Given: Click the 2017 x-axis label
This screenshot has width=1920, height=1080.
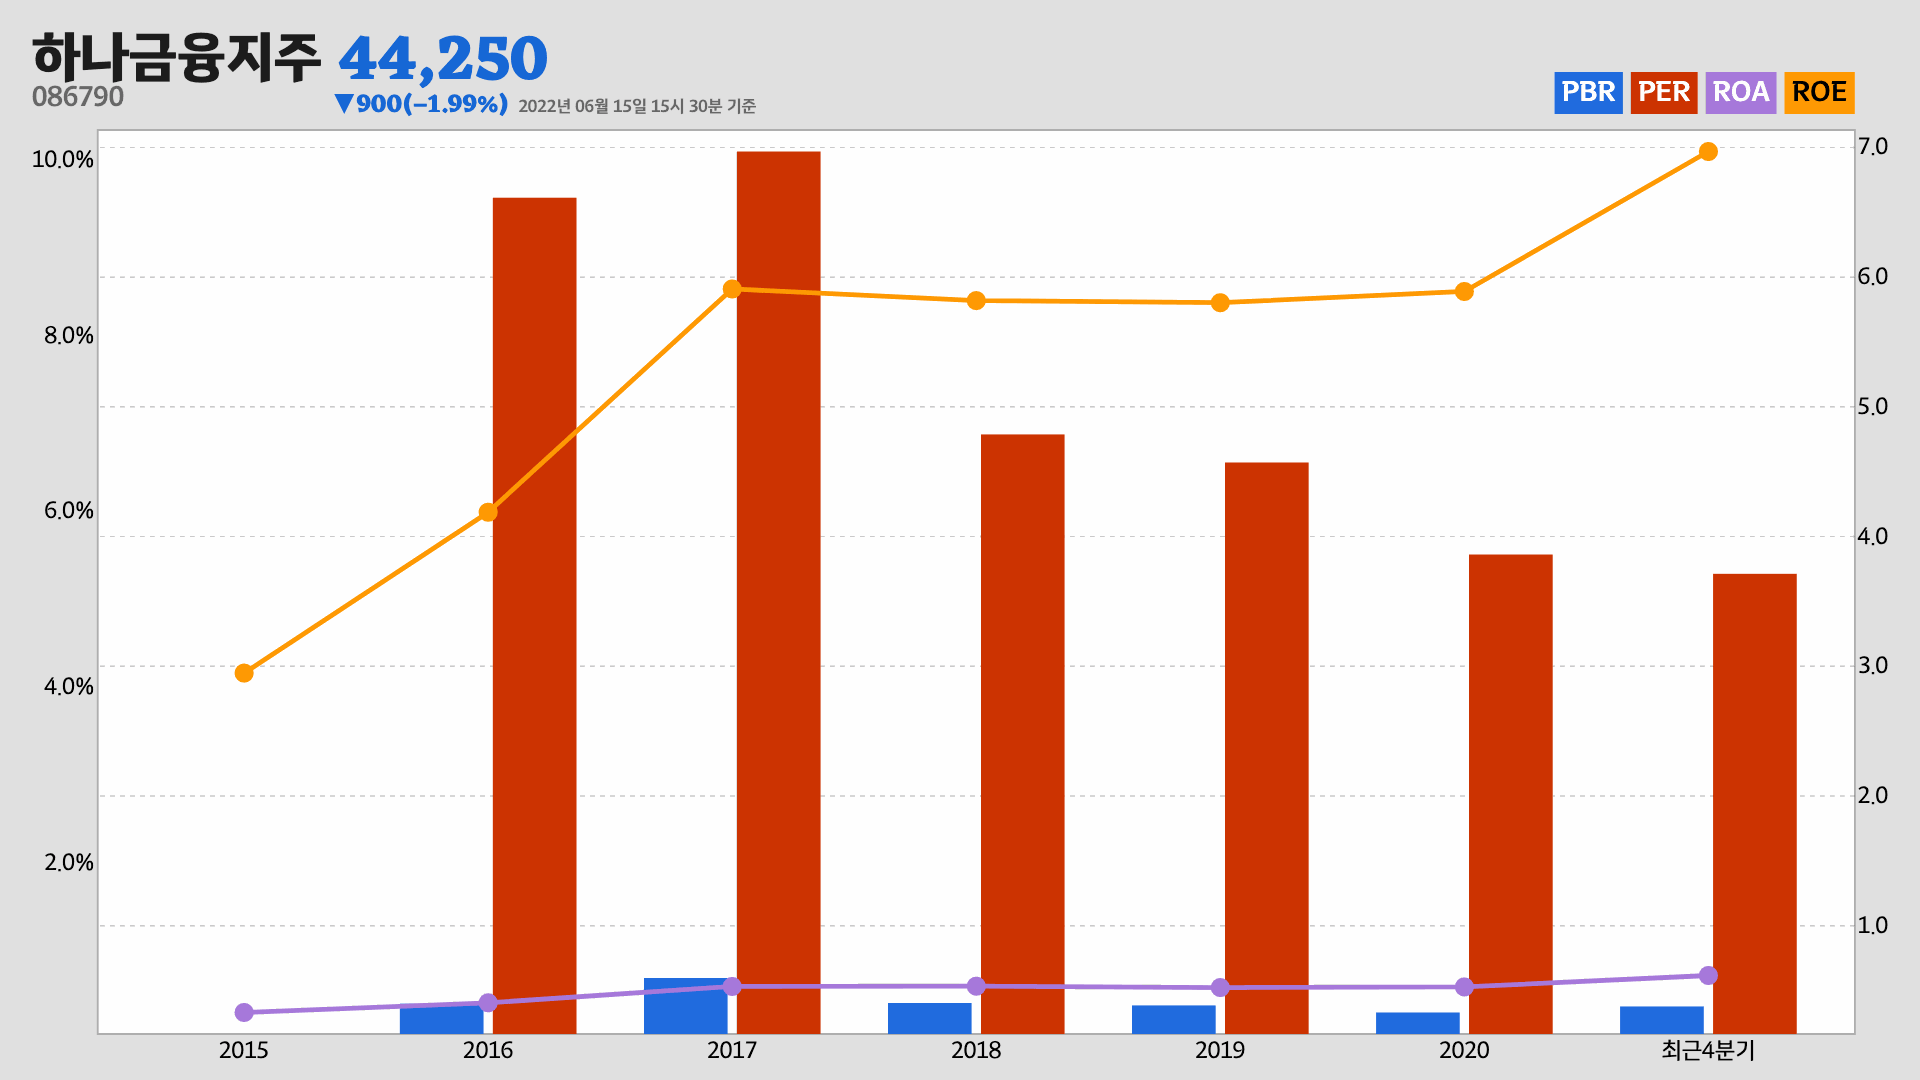Looking at the screenshot, I should (732, 1050).
